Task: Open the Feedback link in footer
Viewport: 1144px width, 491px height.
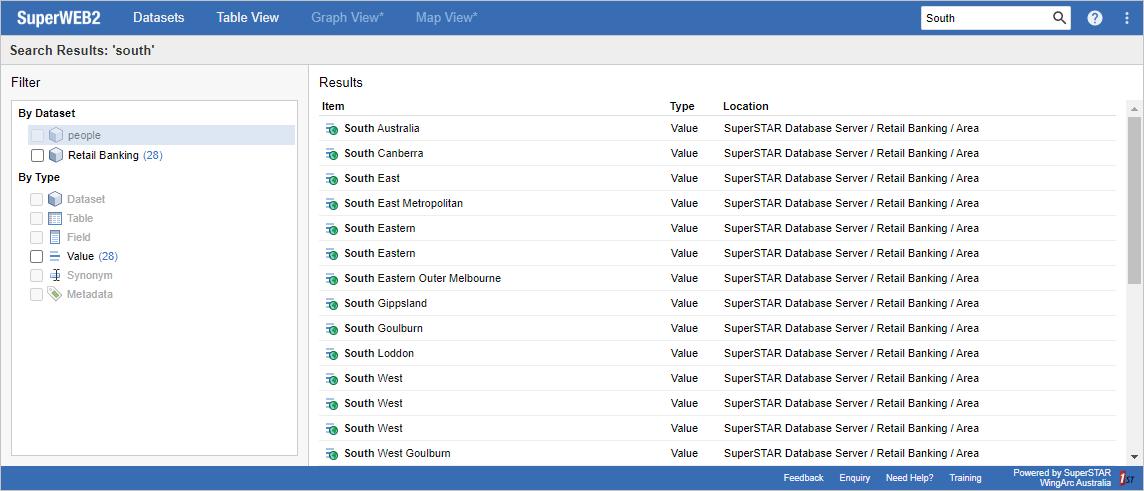Action: (x=803, y=478)
